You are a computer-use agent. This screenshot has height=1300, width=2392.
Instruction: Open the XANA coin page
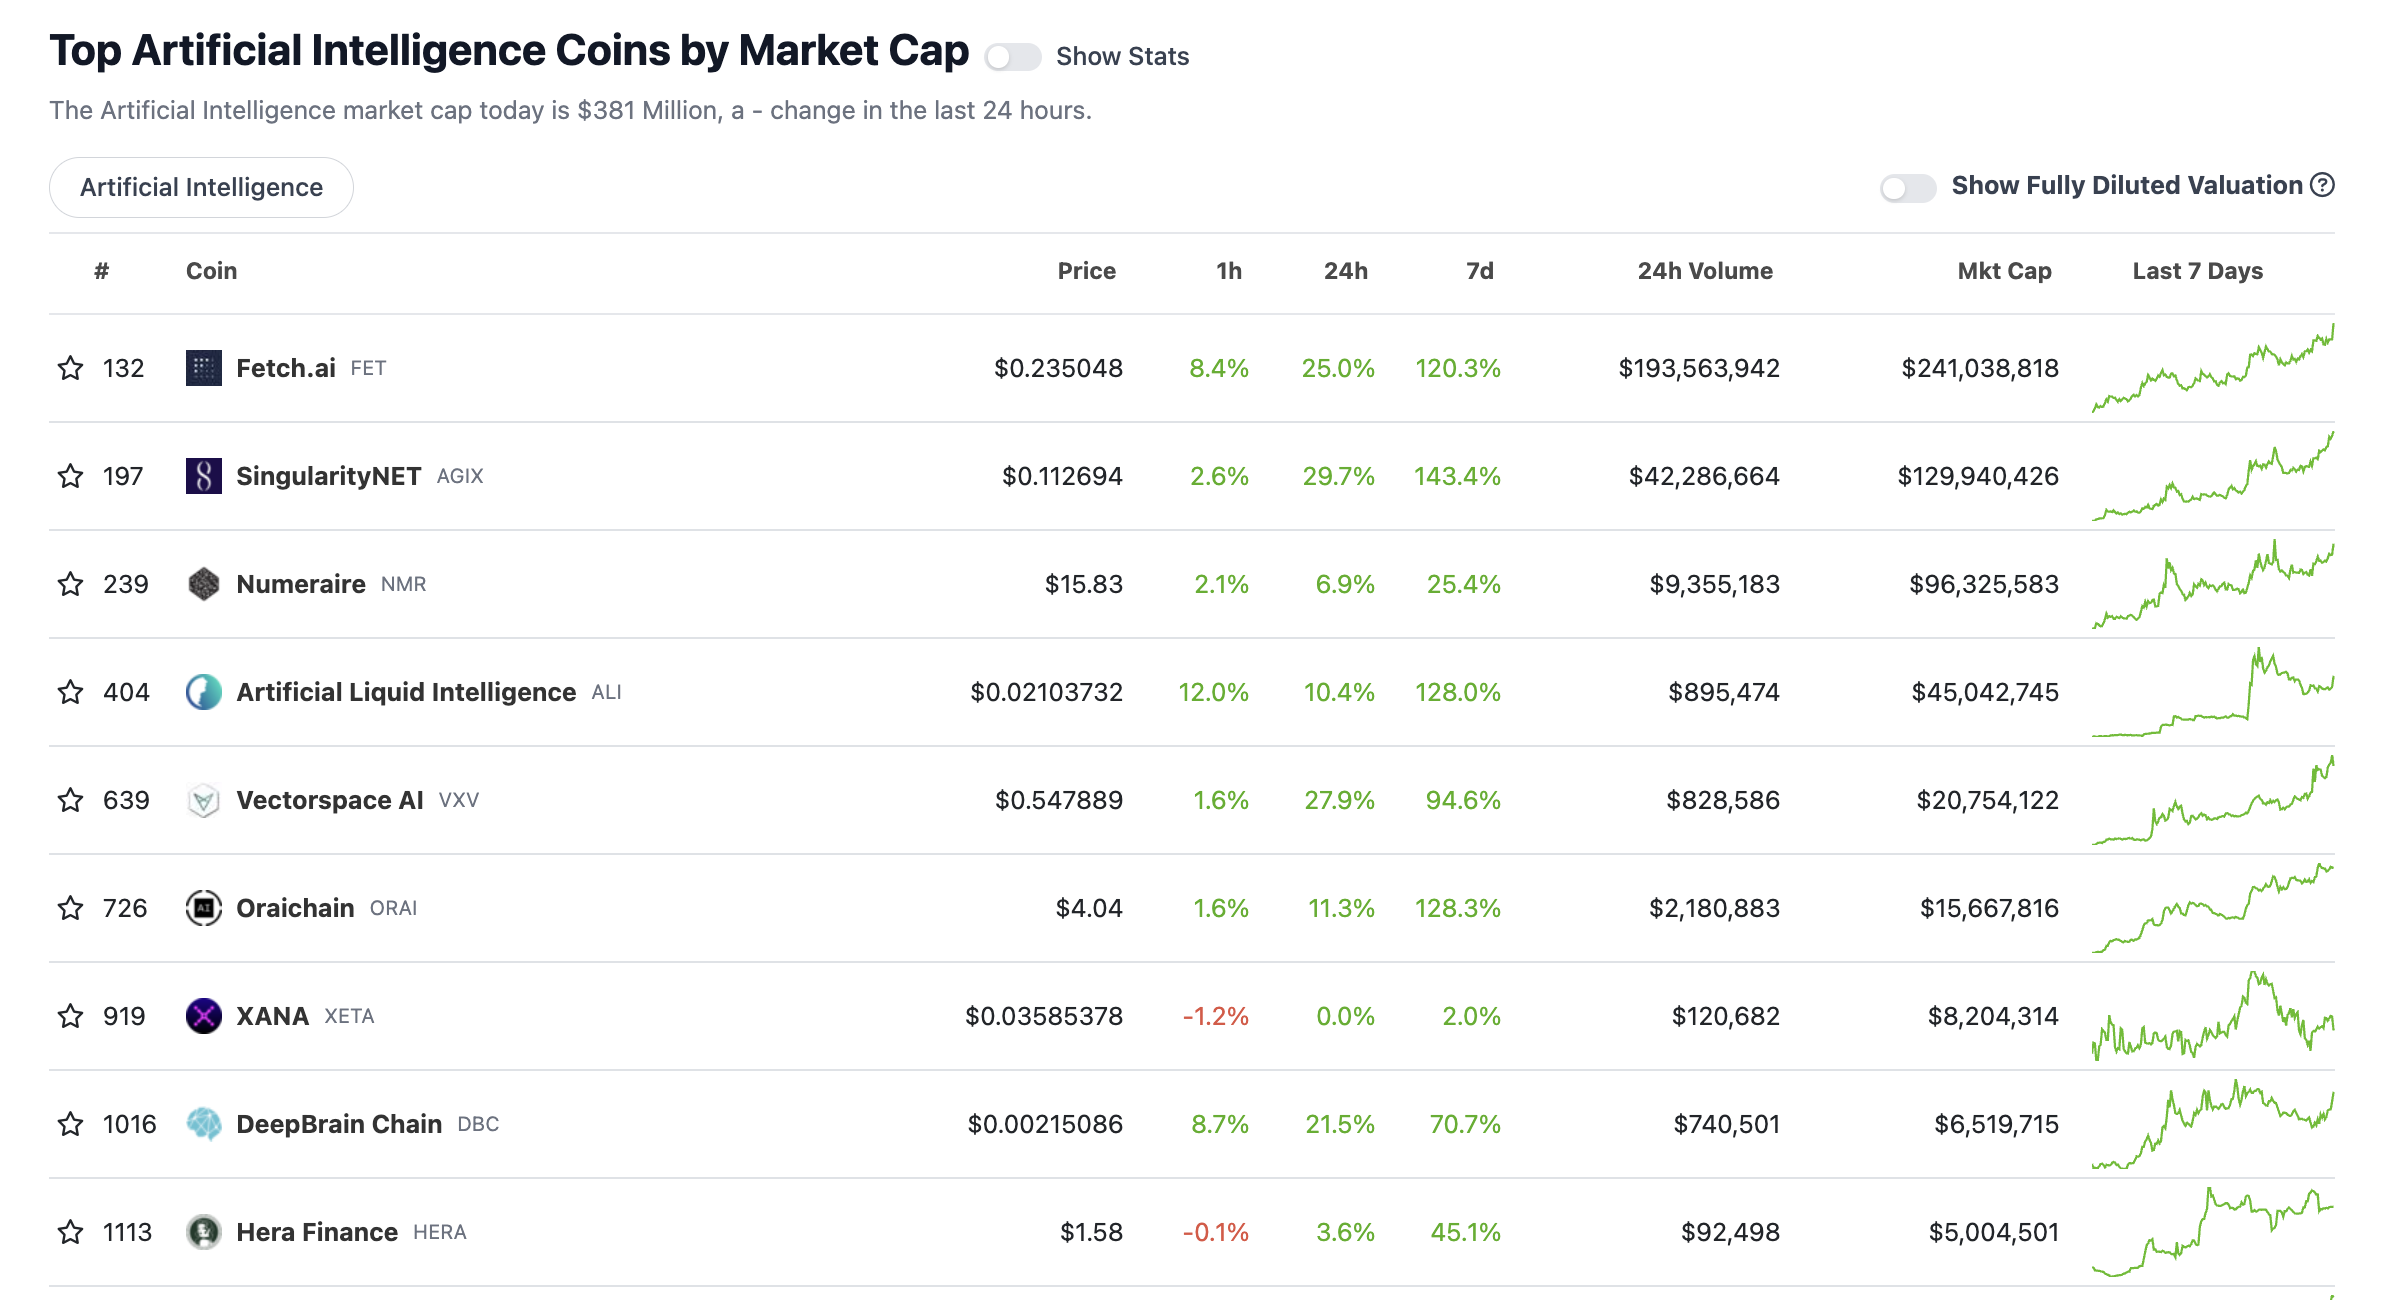tap(272, 1016)
